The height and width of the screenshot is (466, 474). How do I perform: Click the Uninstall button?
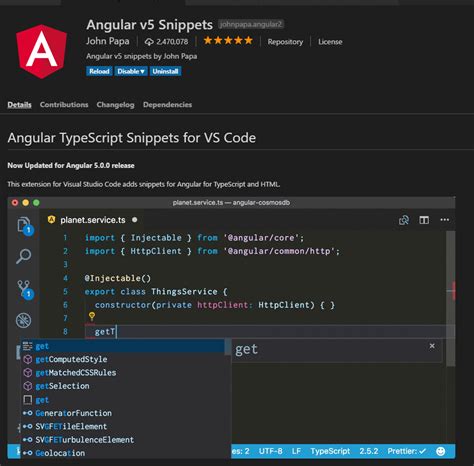[165, 71]
